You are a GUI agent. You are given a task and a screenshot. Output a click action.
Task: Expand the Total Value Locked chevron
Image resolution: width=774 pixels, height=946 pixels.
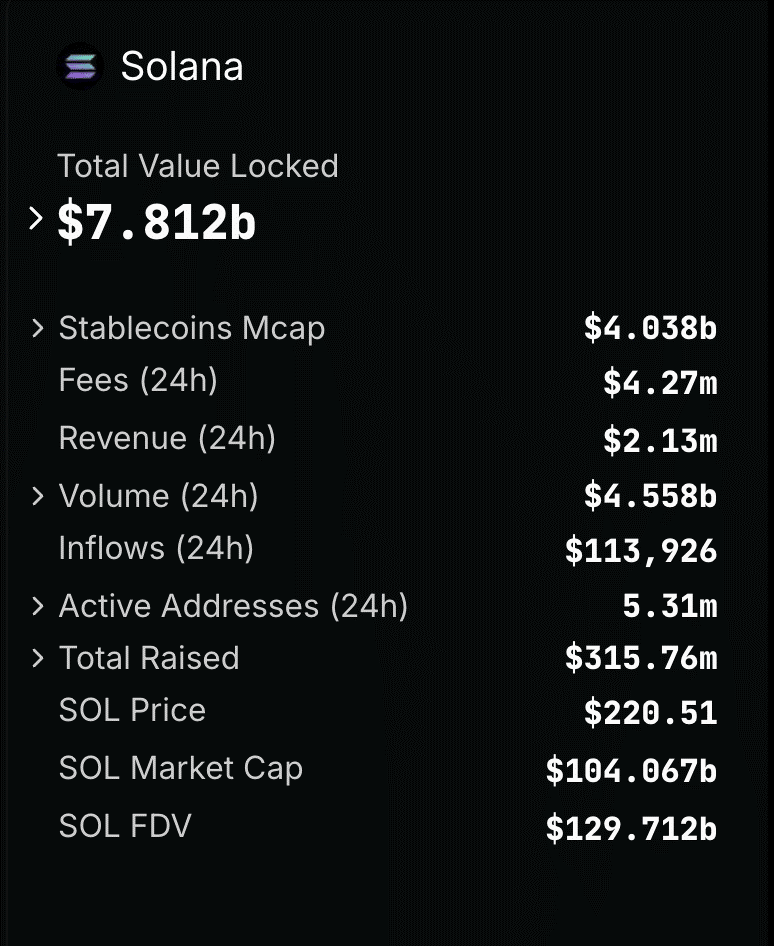pyautogui.click(x=36, y=218)
